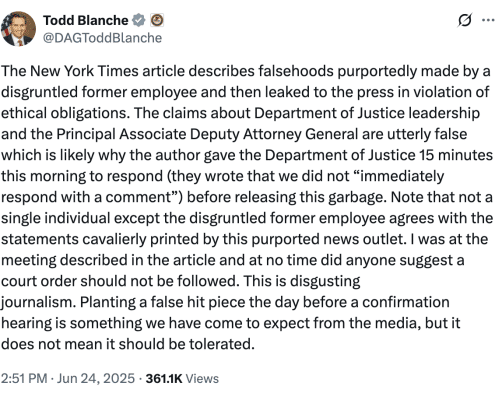Image resolution: width=495 pixels, height=400 pixels.
Task: Click the display name Todd Blanche
Action: click(x=85, y=20)
